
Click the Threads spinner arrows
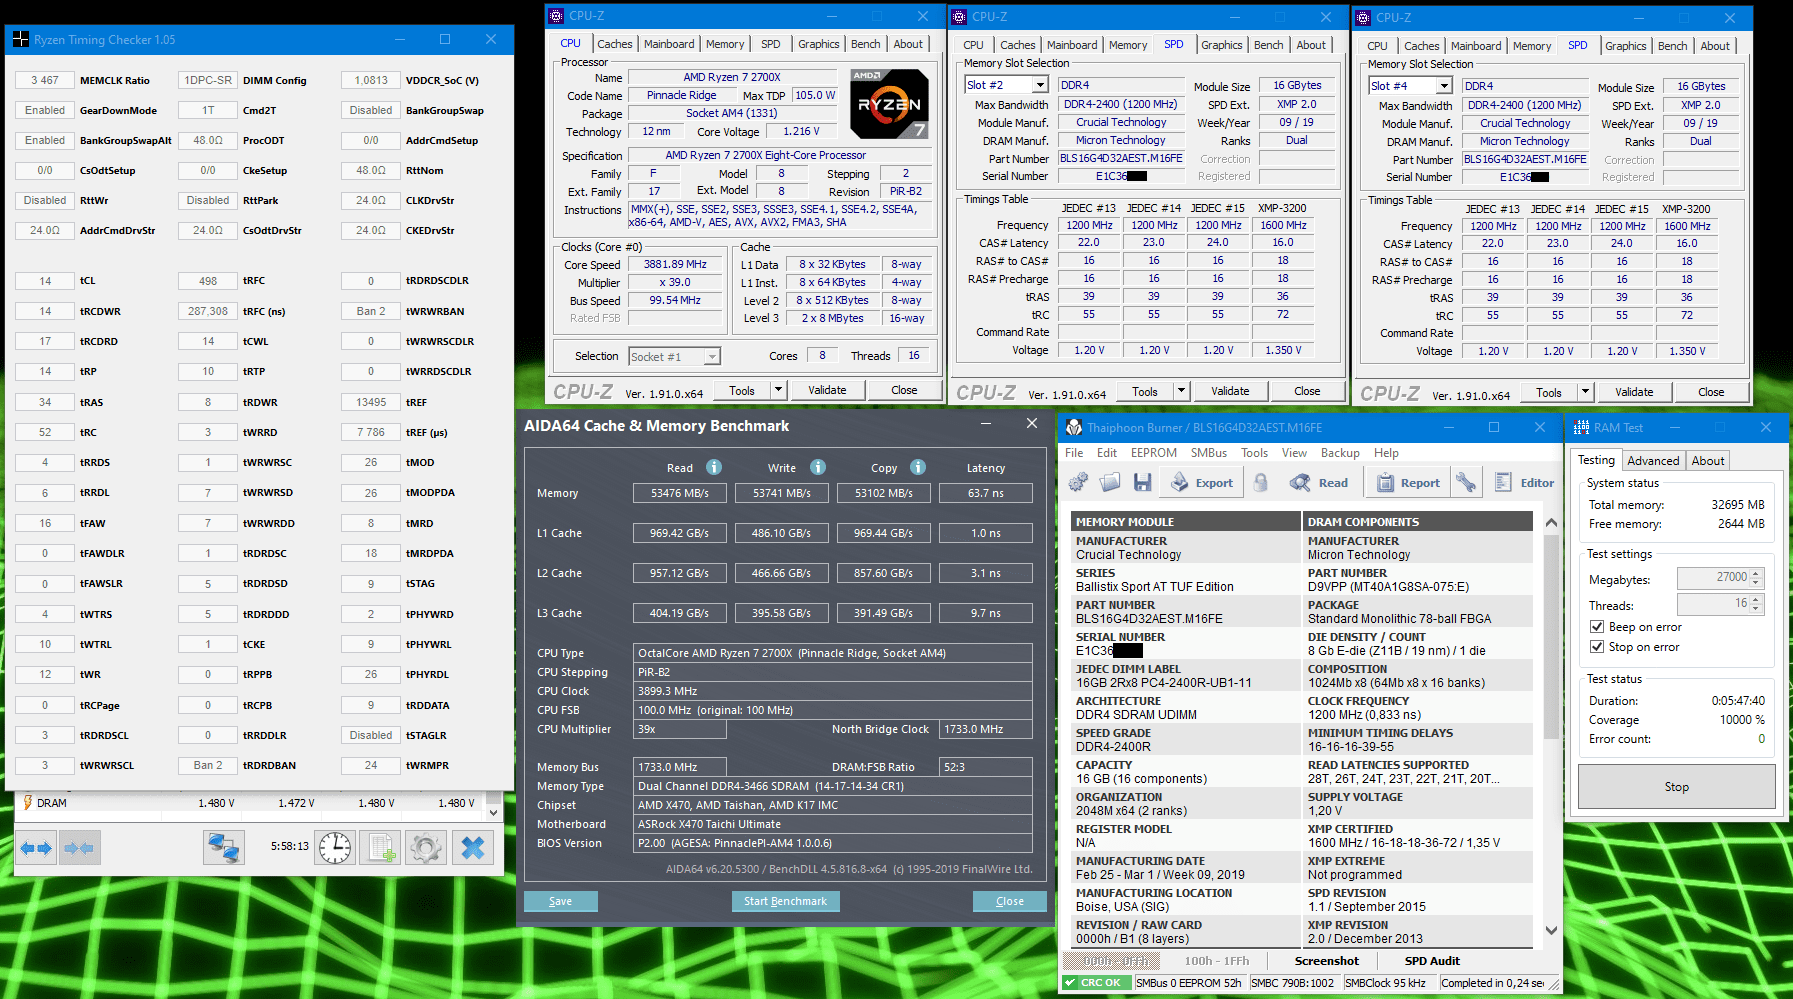tap(1756, 604)
